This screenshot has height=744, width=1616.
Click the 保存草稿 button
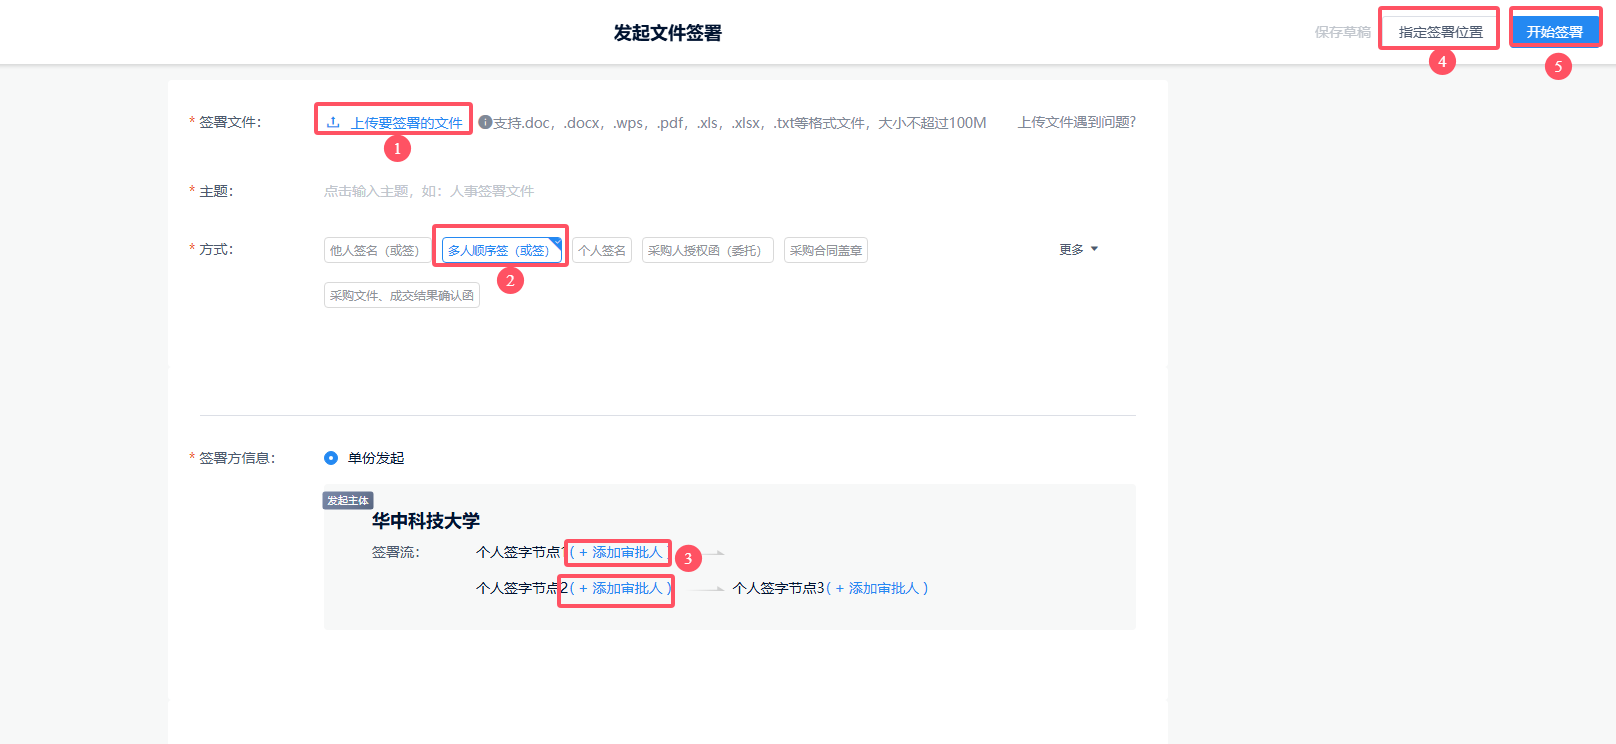pyautogui.click(x=1342, y=32)
